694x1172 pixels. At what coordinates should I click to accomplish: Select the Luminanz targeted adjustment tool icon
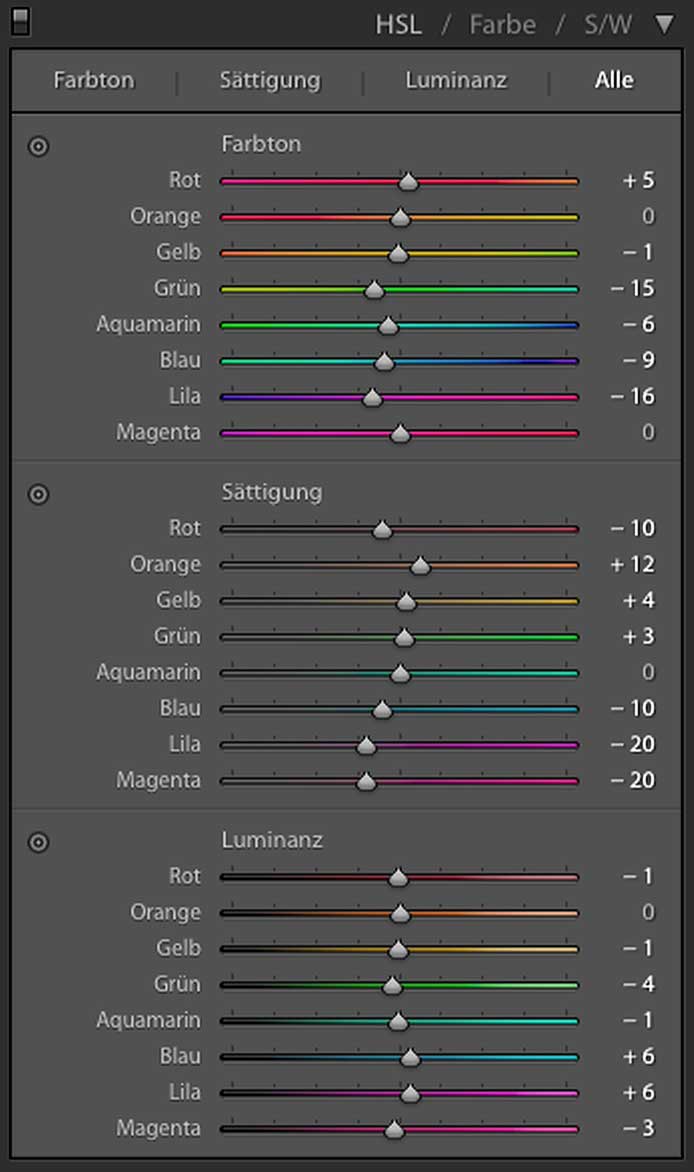38,842
